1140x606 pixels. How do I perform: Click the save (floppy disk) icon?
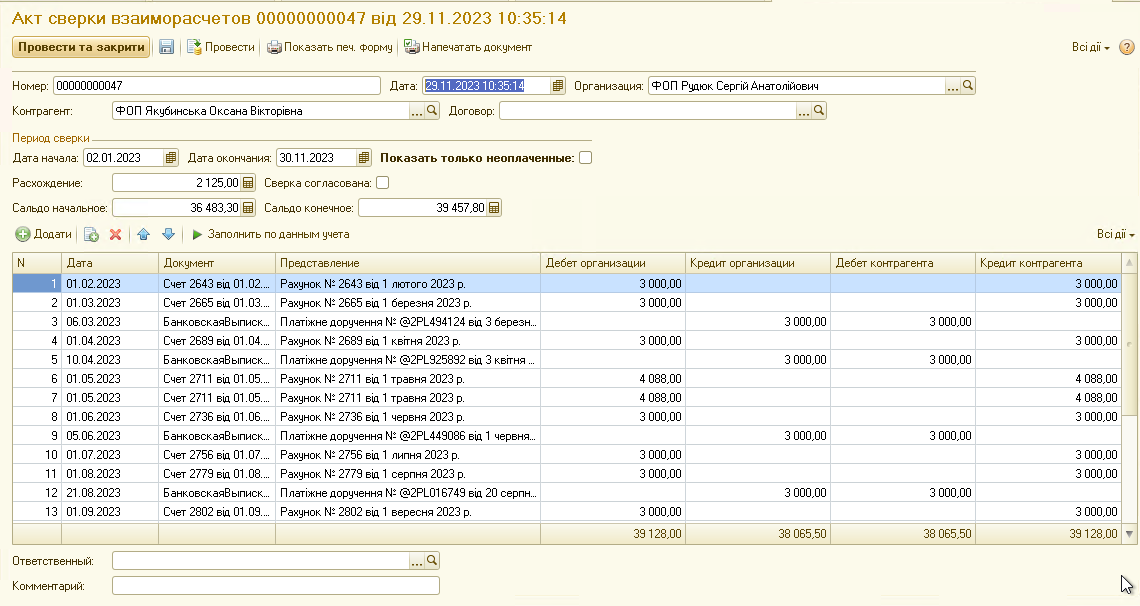pyautogui.click(x=166, y=47)
